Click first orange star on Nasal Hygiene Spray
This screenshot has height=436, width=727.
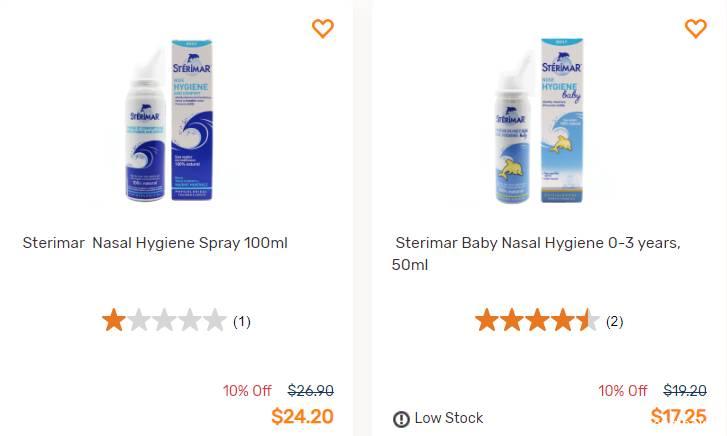click(x=113, y=321)
